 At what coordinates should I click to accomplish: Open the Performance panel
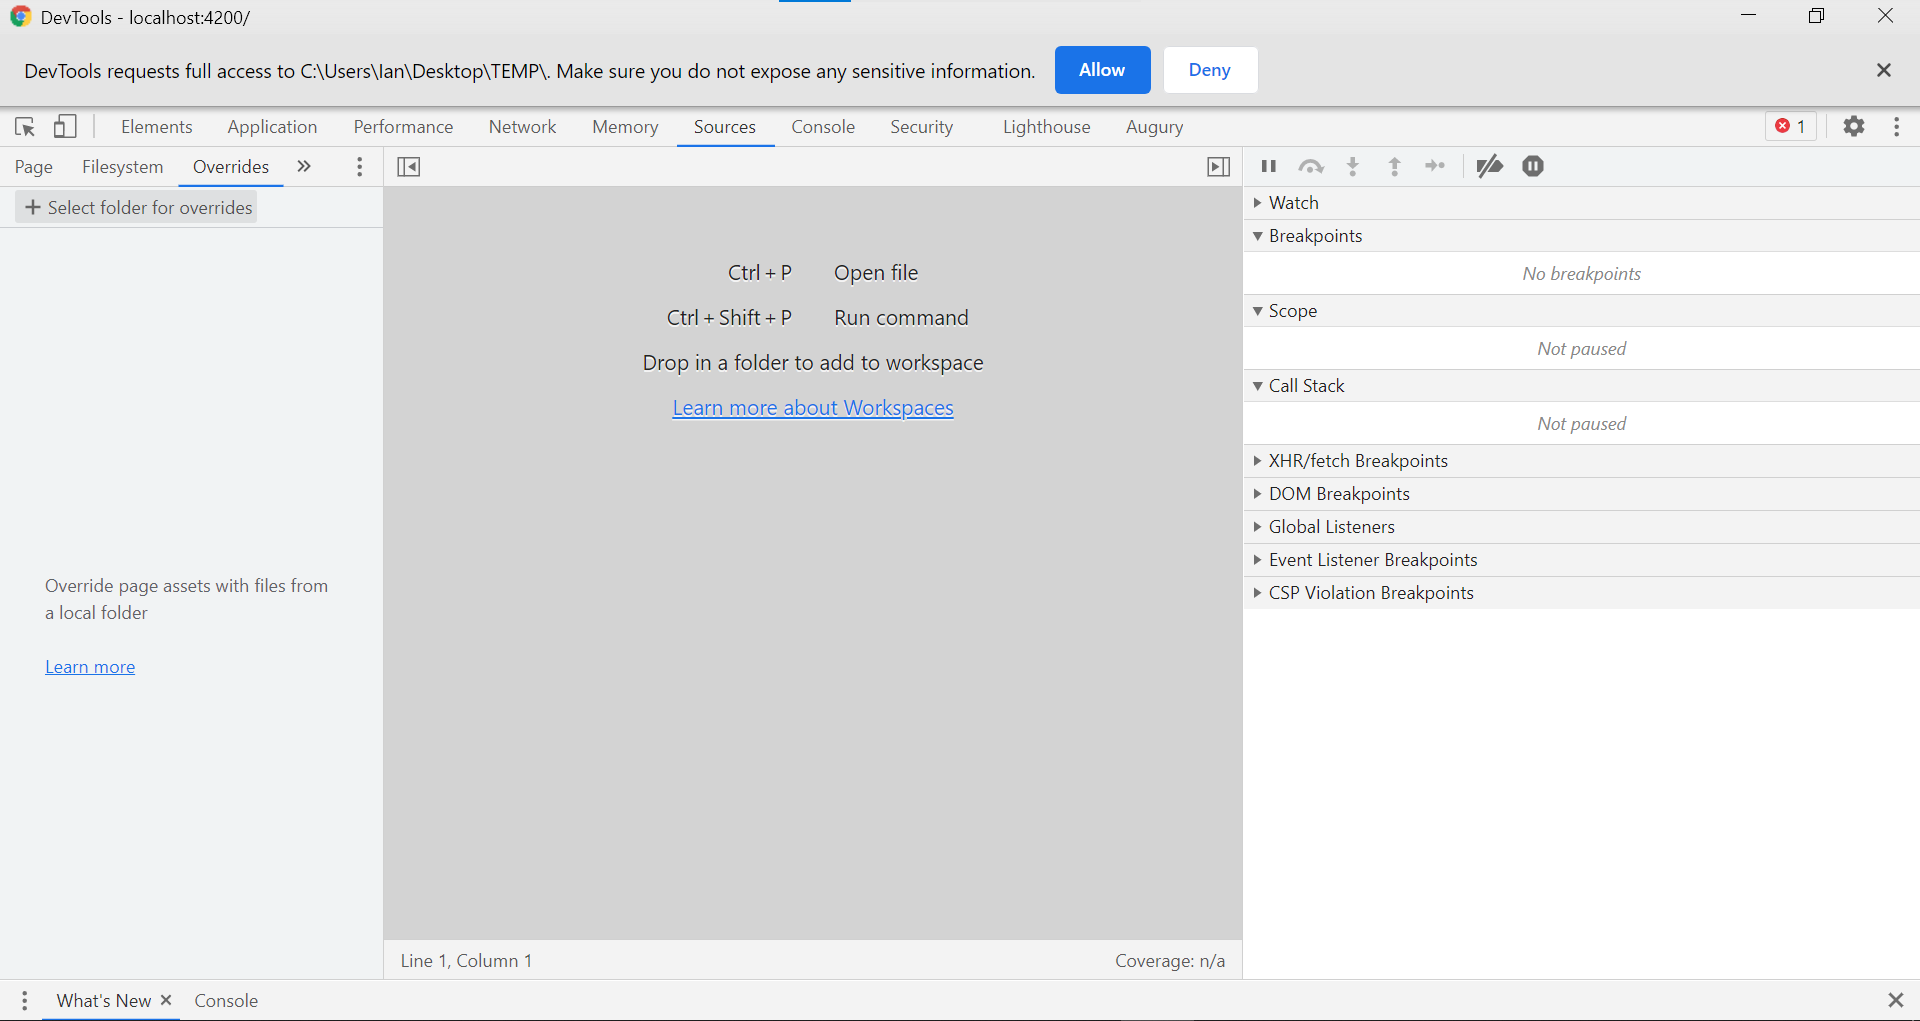(x=403, y=127)
